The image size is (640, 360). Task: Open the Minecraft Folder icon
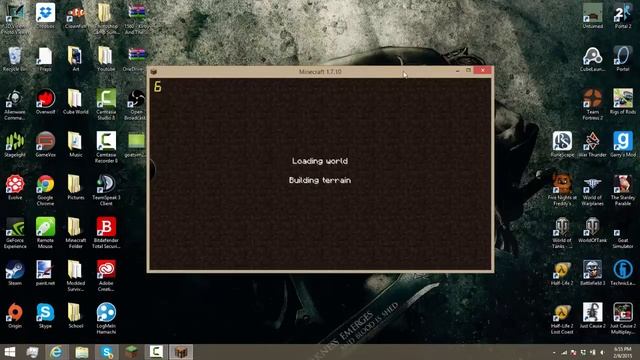coord(76,233)
